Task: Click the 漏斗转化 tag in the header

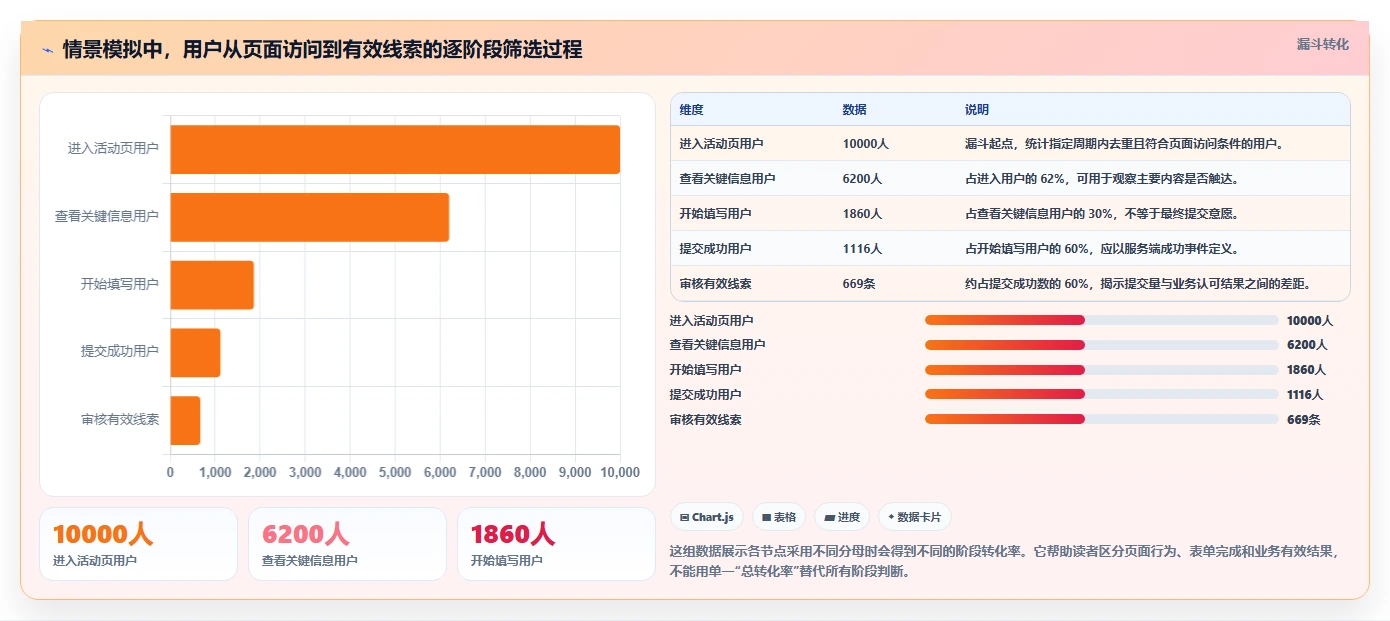Action: [x=1322, y=44]
